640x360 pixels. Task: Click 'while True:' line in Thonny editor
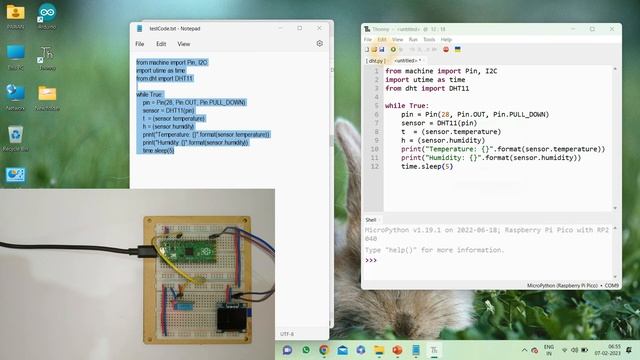[x=407, y=106]
